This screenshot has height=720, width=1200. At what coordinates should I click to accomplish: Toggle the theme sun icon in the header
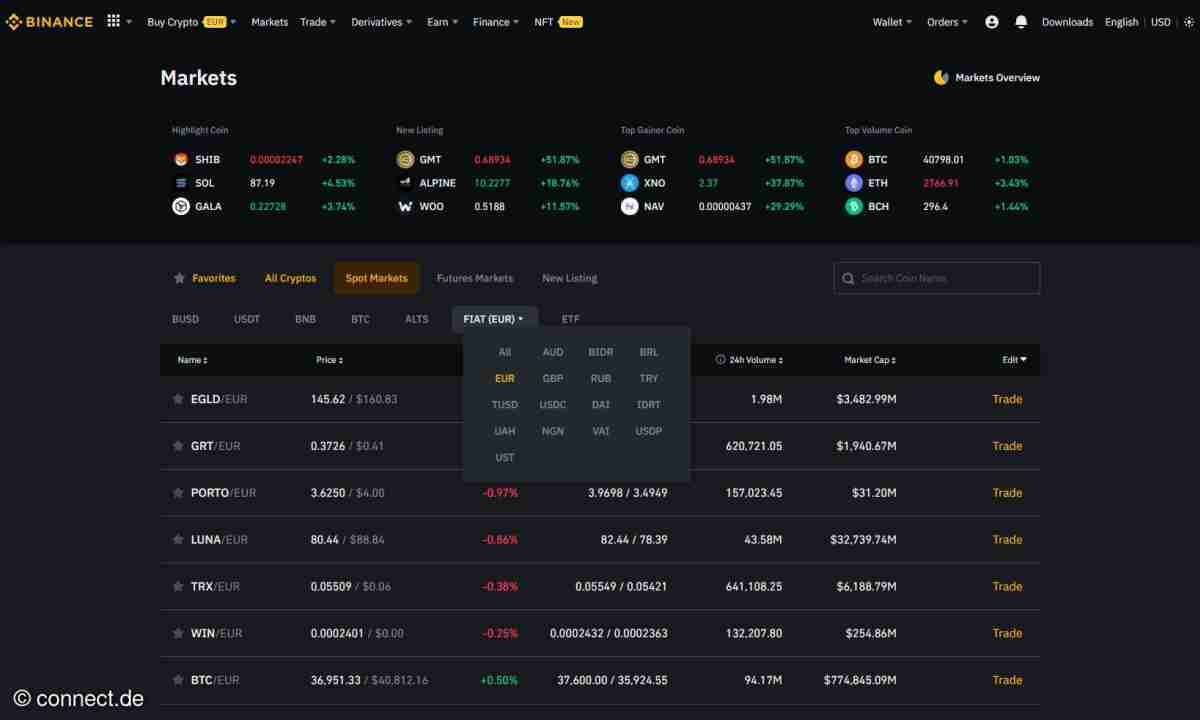[1189, 21]
